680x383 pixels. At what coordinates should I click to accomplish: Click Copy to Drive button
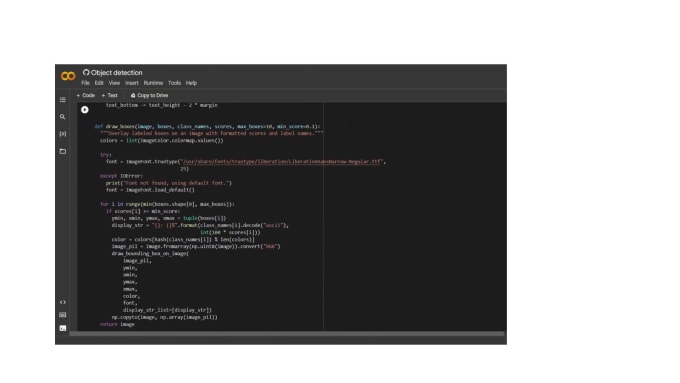coord(149,95)
